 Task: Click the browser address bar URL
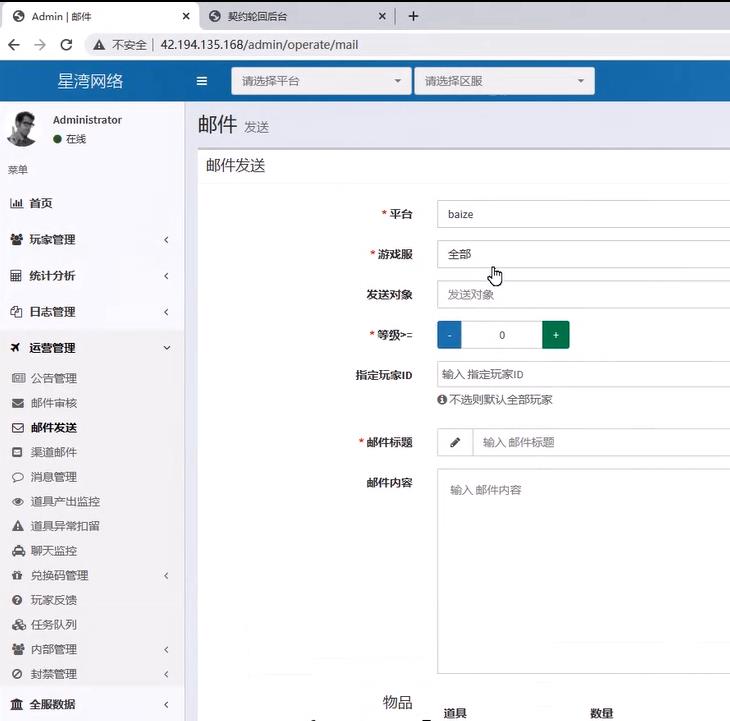(x=259, y=45)
